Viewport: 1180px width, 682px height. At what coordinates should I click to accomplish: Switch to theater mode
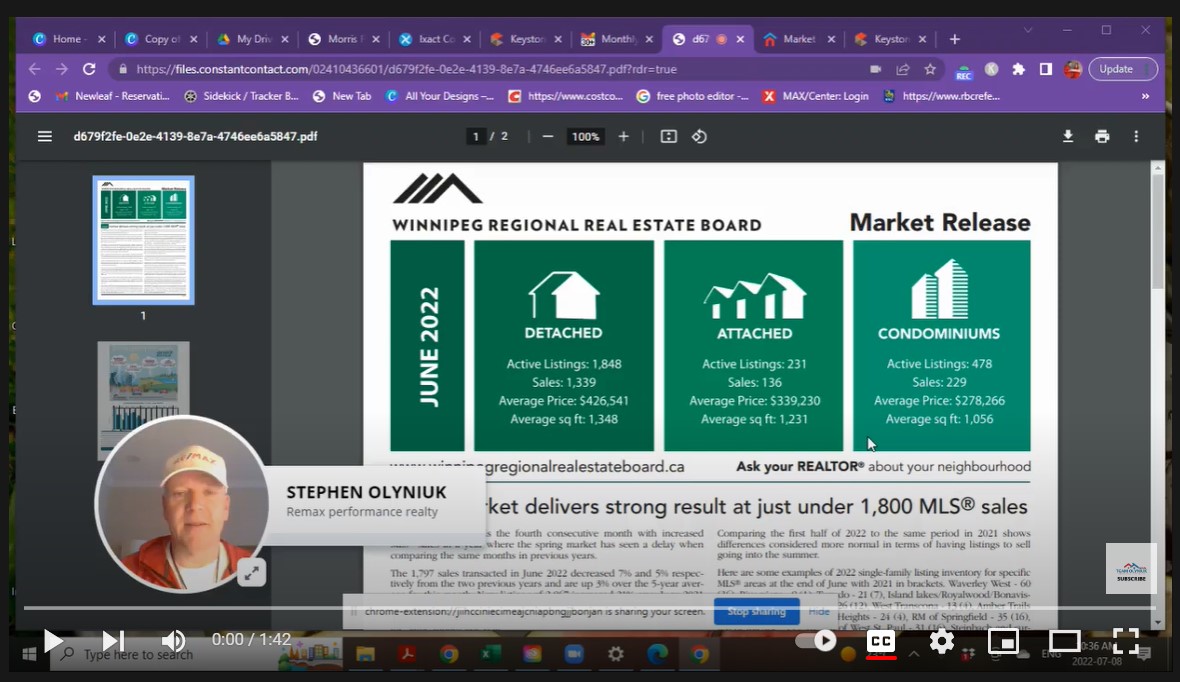tap(1064, 641)
